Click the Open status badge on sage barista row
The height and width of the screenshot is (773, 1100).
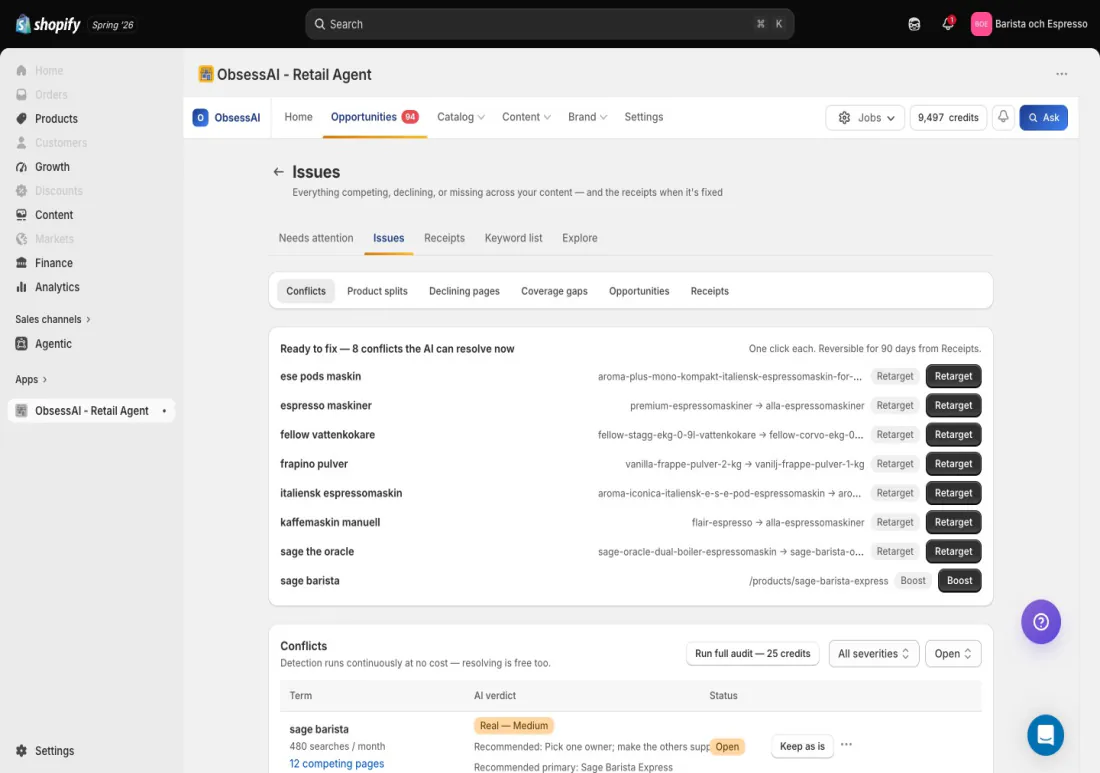point(727,747)
